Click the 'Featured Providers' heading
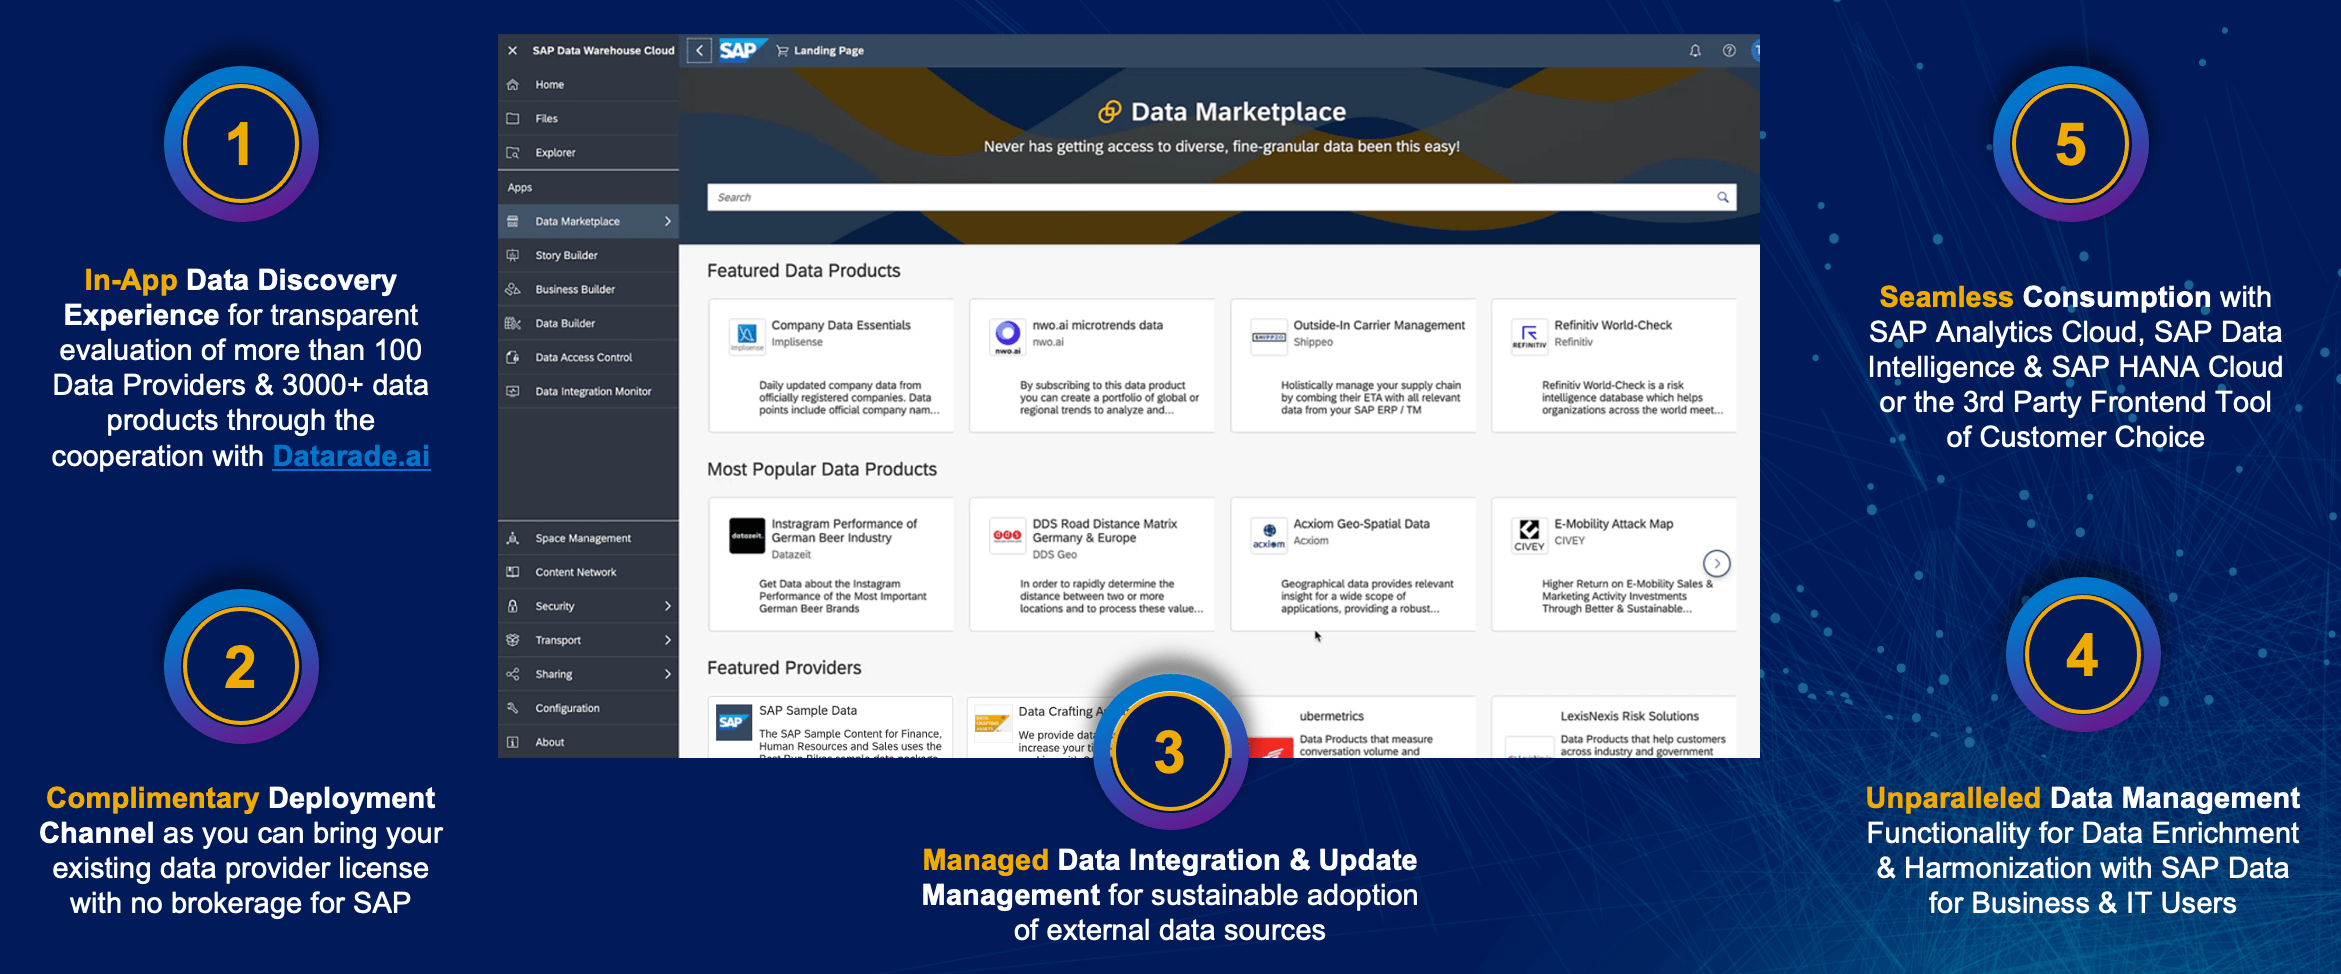The image size is (2341, 974). tap(784, 668)
